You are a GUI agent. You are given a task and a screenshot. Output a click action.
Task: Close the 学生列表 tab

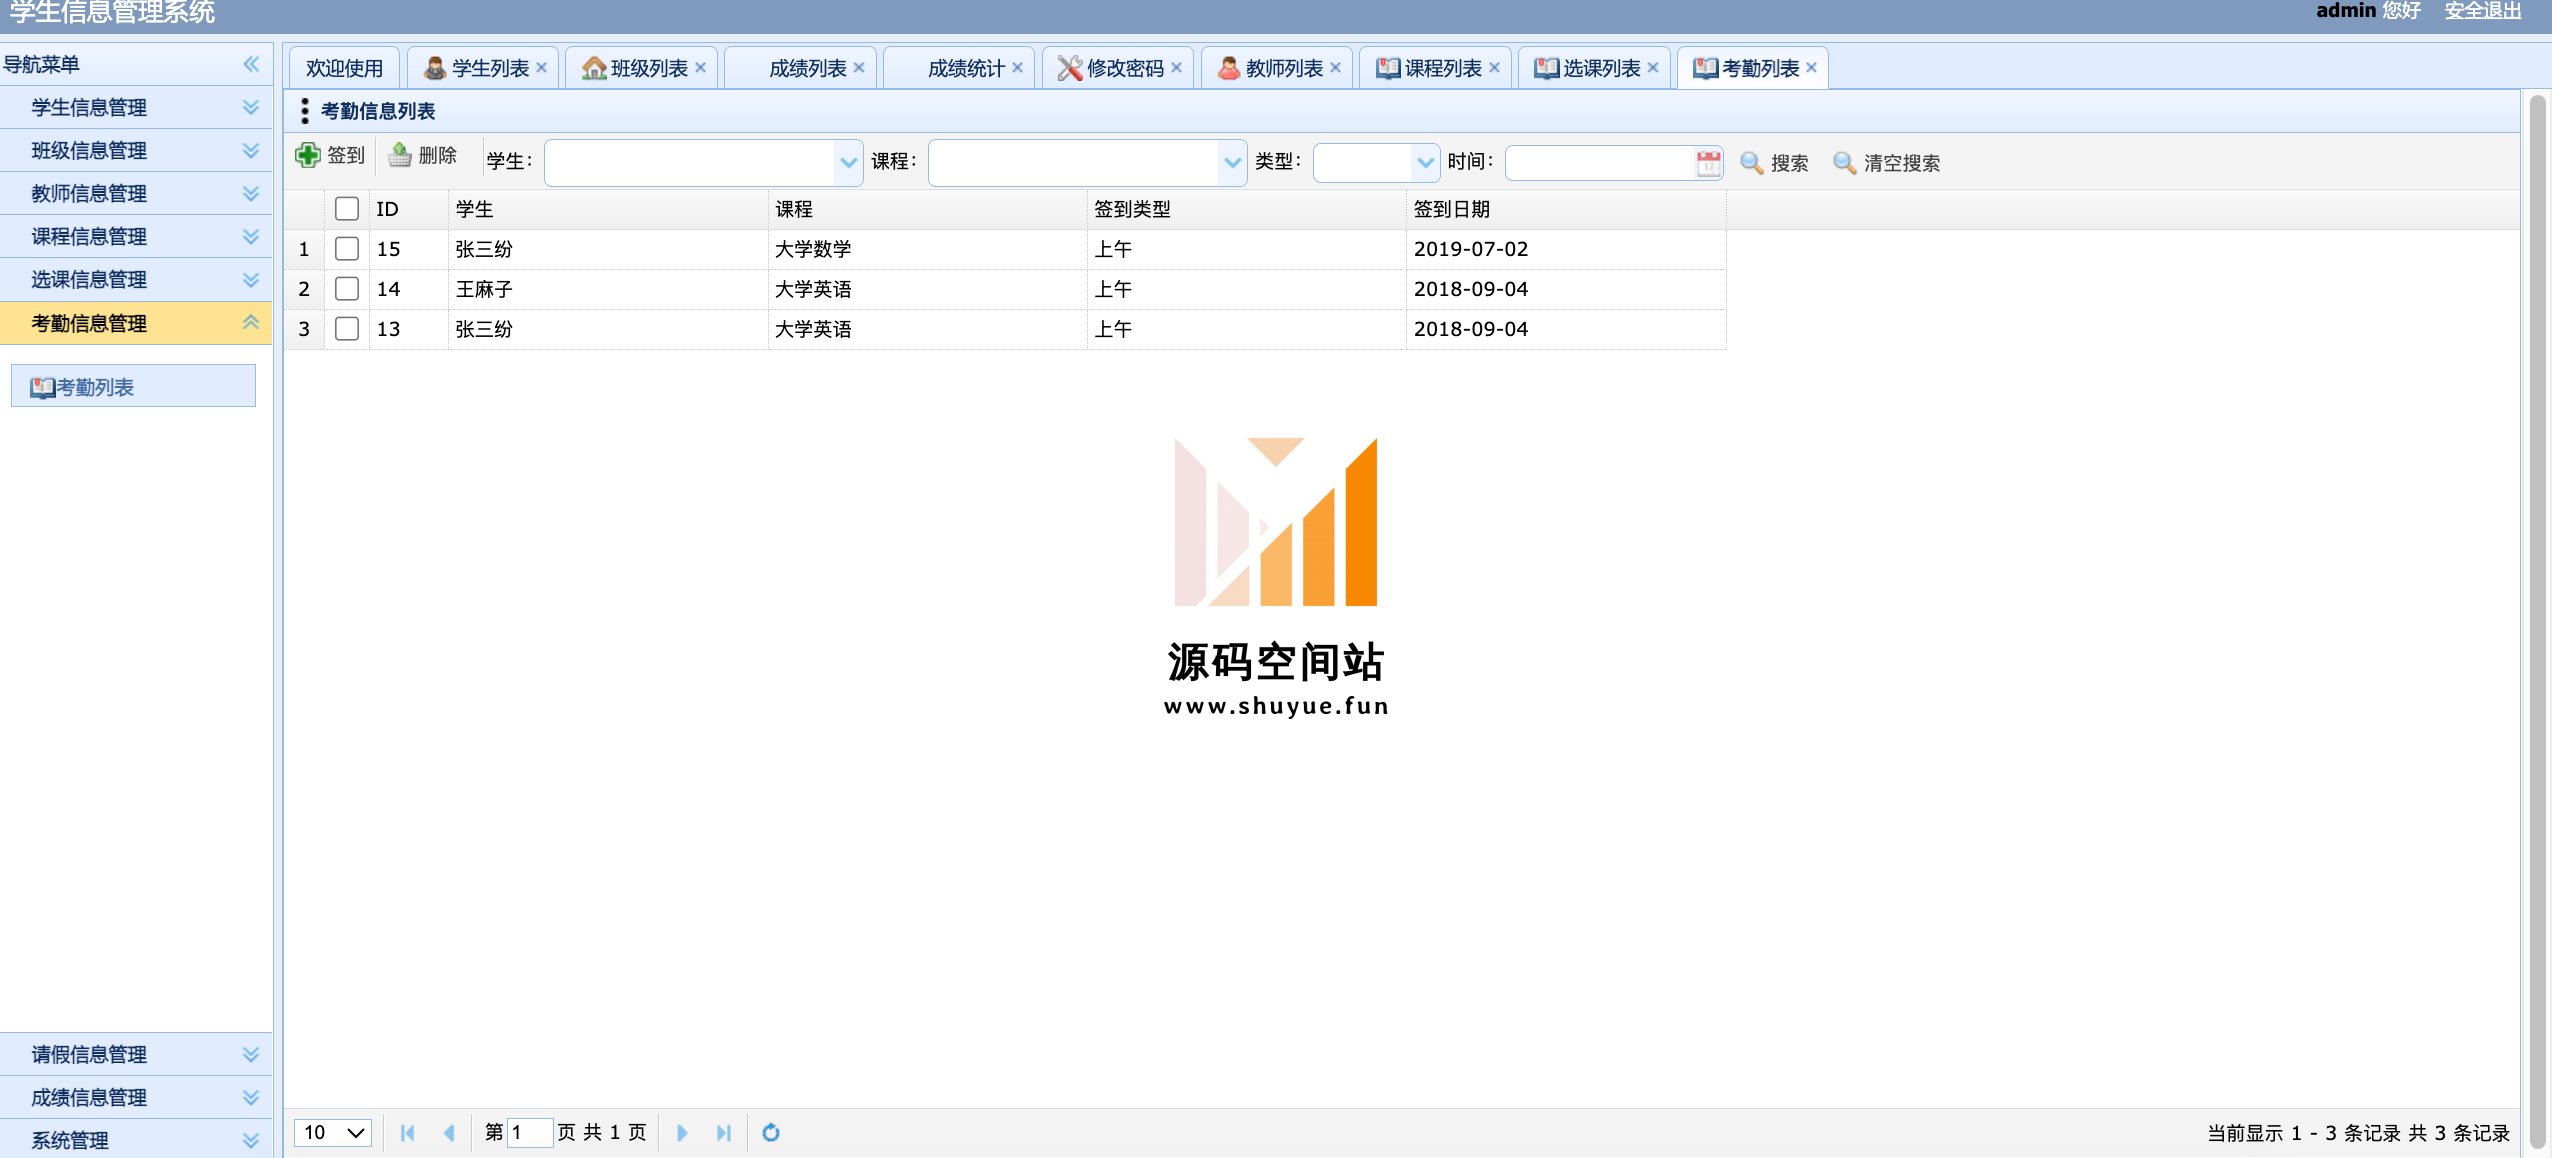[541, 68]
